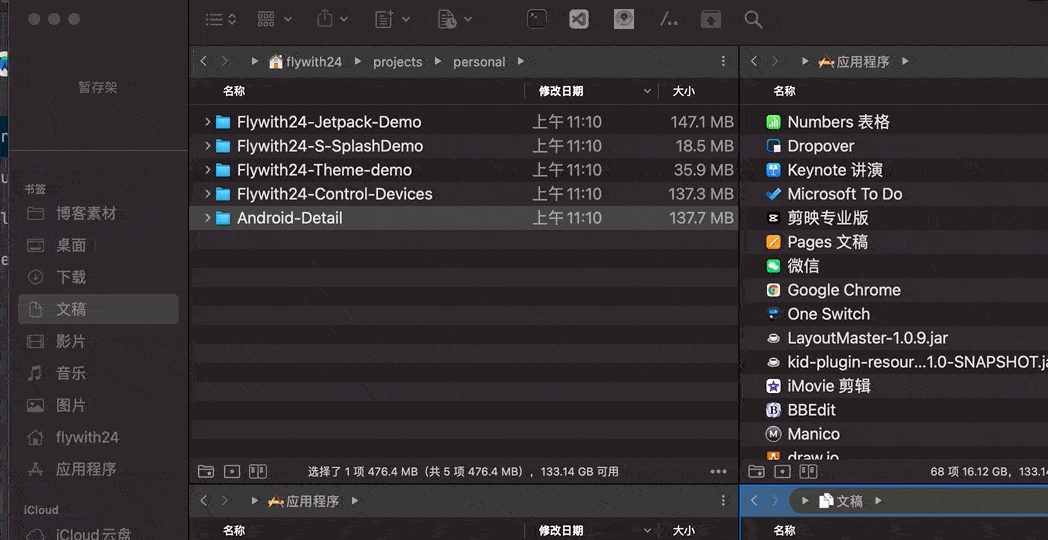
Task: Expand the Flywith24-Control-Devices folder
Action: 208,194
